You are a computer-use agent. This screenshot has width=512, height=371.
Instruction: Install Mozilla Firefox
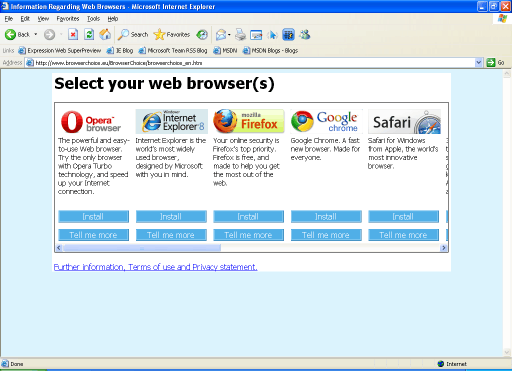(248, 217)
